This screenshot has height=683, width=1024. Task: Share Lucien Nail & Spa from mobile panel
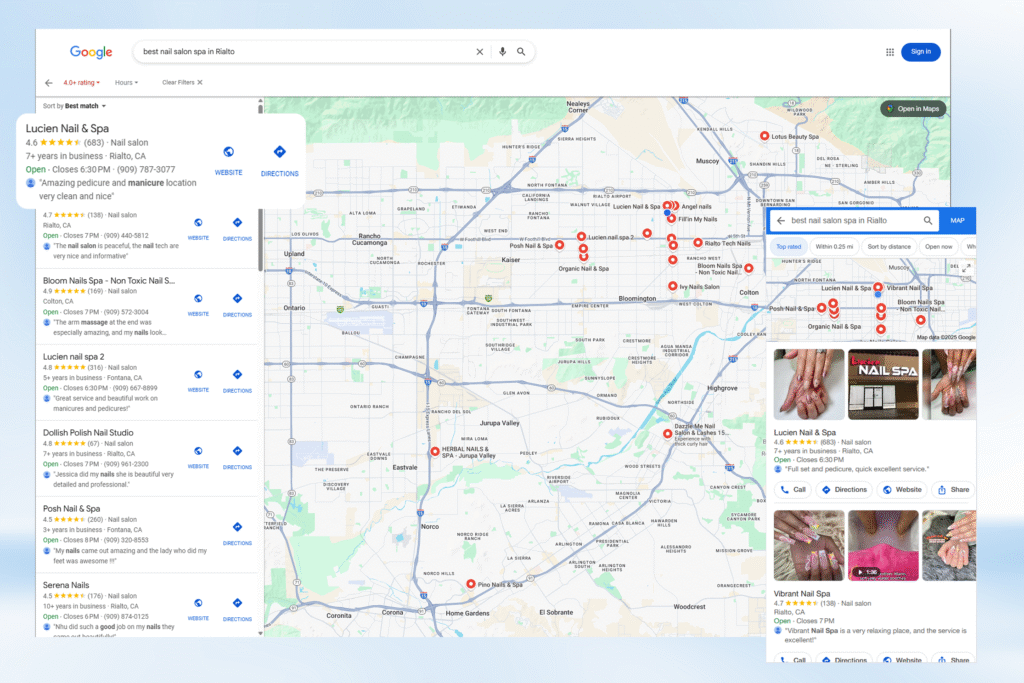953,490
